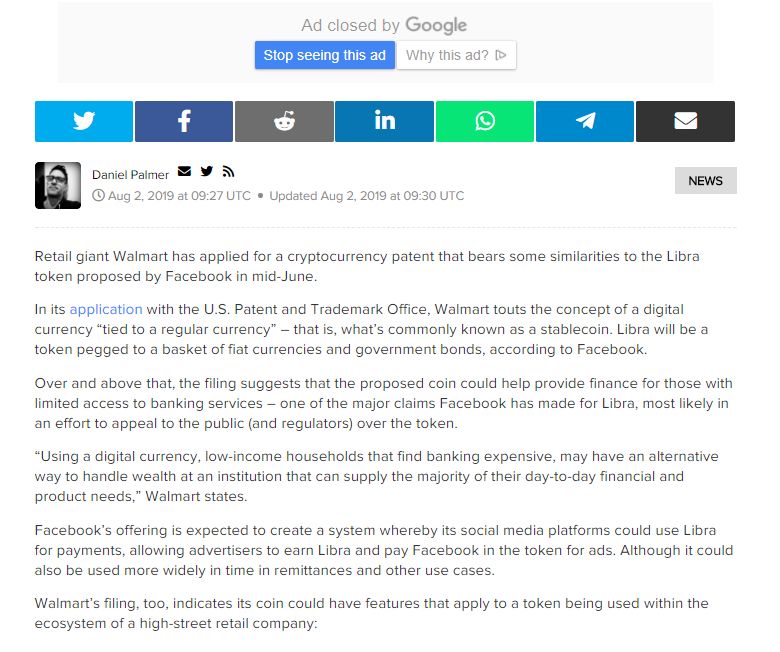Image resolution: width=780 pixels, height=652 pixels.
Task: Share article on LinkedIn
Action: tap(385, 121)
